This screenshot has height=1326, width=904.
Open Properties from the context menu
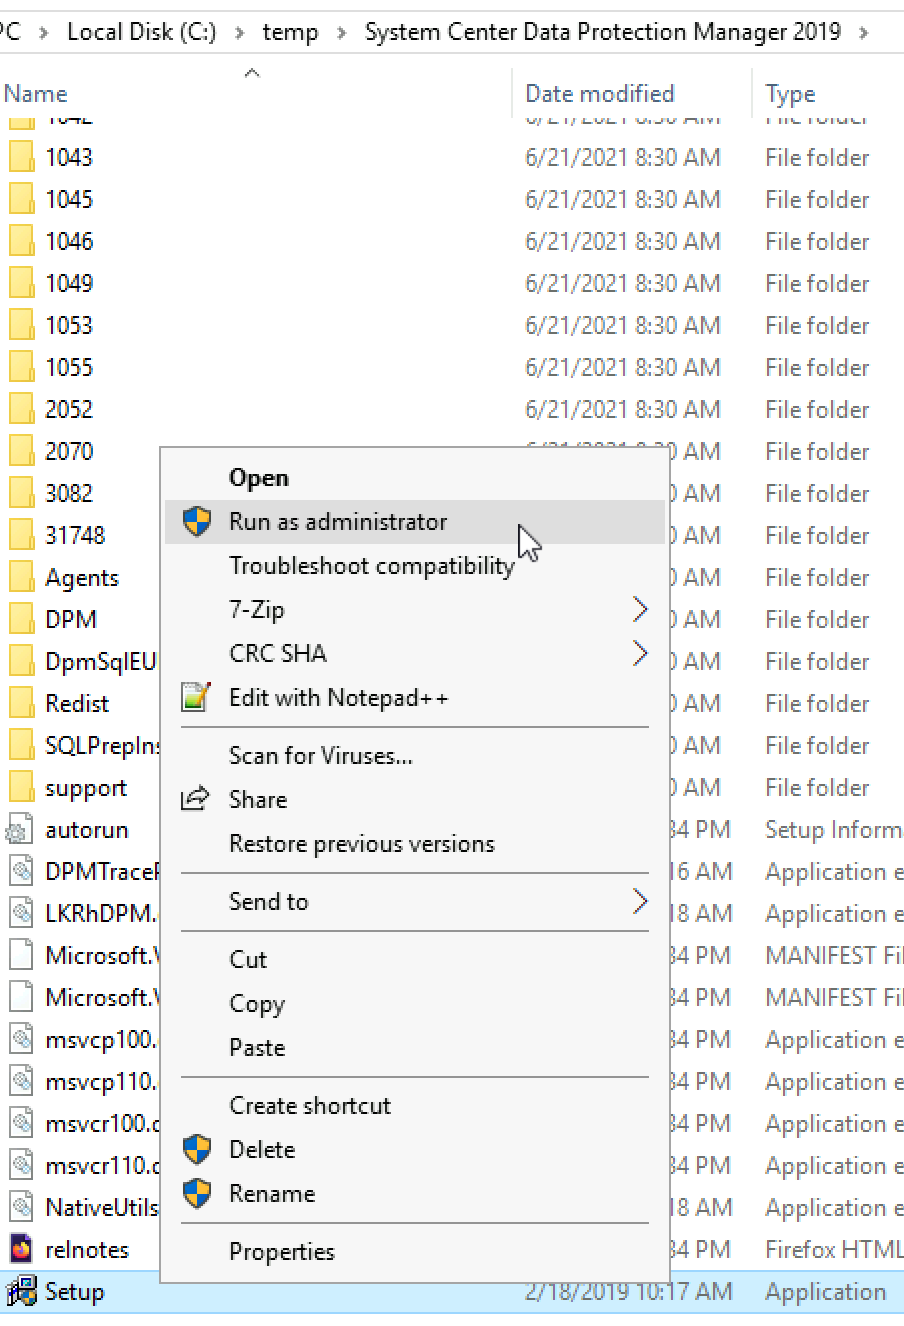[282, 1252]
